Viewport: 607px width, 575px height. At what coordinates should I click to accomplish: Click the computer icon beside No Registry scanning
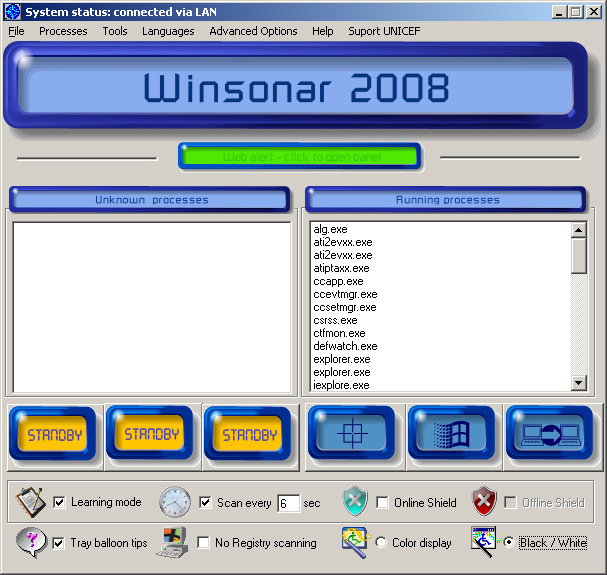pos(173,542)
